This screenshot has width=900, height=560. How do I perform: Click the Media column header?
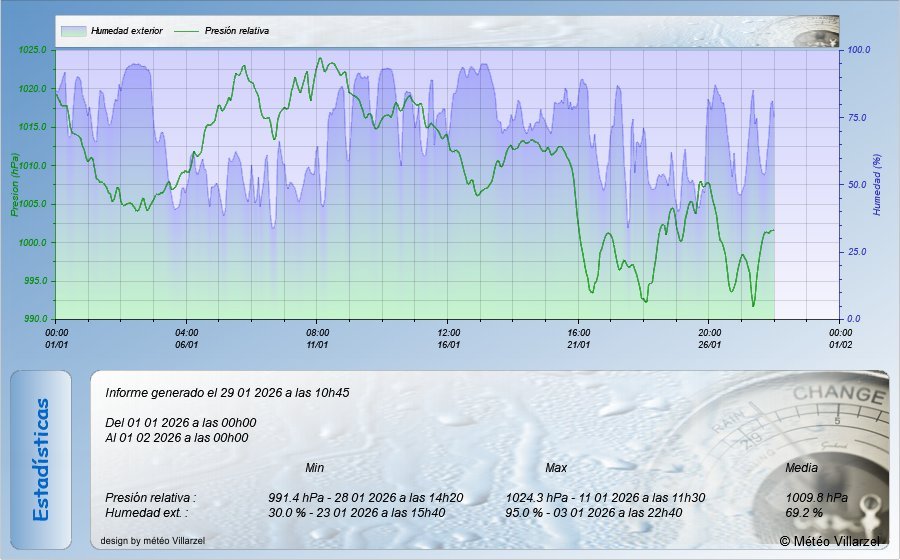802,468
